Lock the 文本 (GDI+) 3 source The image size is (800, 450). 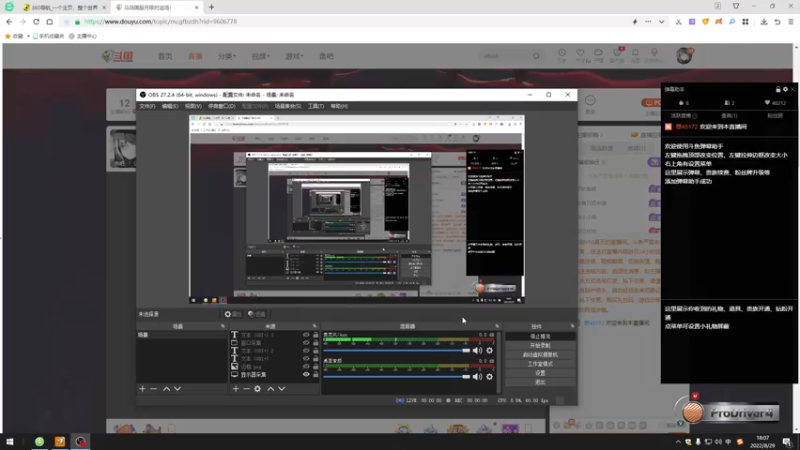tap(315, 335)
